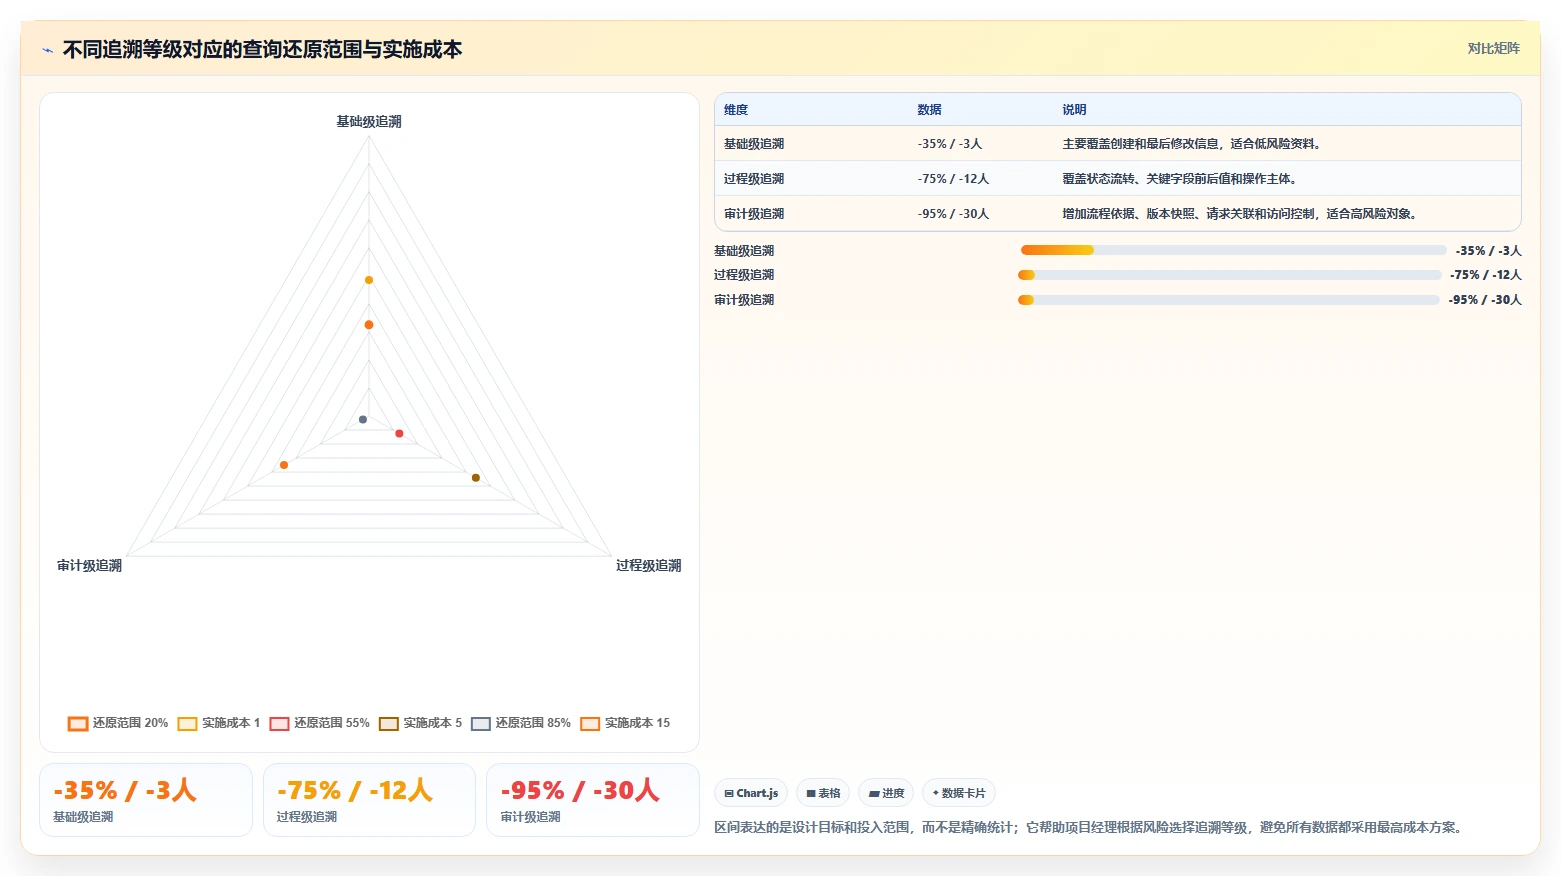
Task: Click the Chart.js chip
Action: click(x=751, y=793)
